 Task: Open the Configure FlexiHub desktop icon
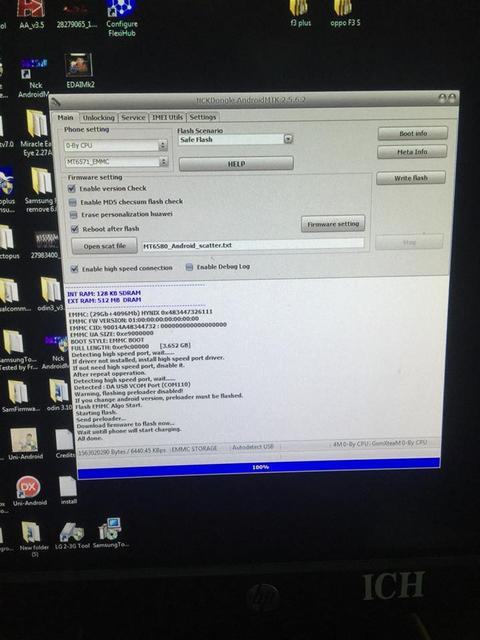coord(122,18)
